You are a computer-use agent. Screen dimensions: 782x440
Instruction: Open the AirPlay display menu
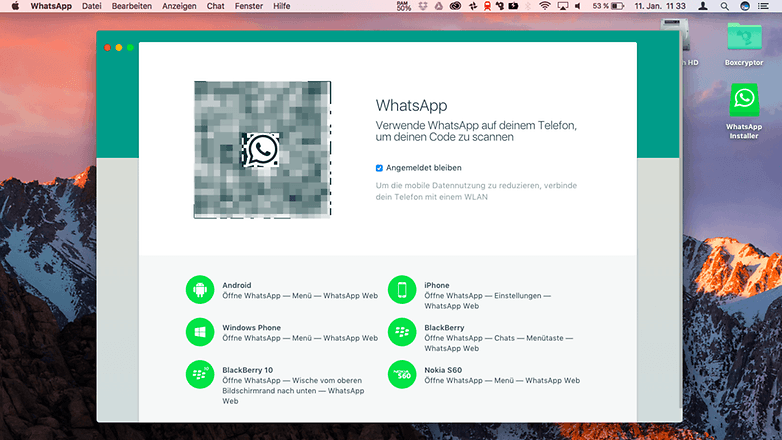coord(563,6)
